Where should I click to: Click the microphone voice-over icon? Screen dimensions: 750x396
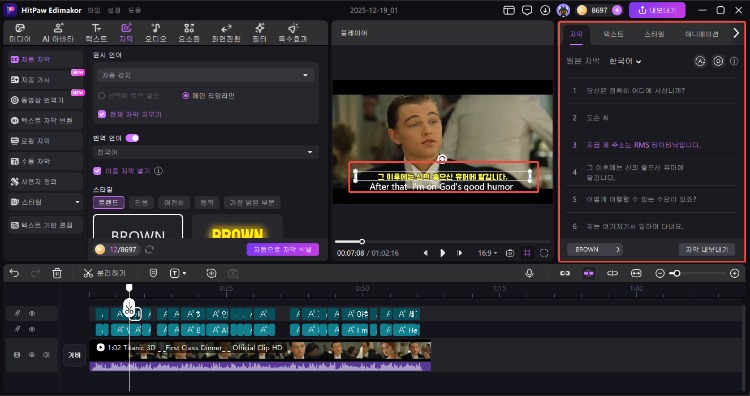[529, 273]
